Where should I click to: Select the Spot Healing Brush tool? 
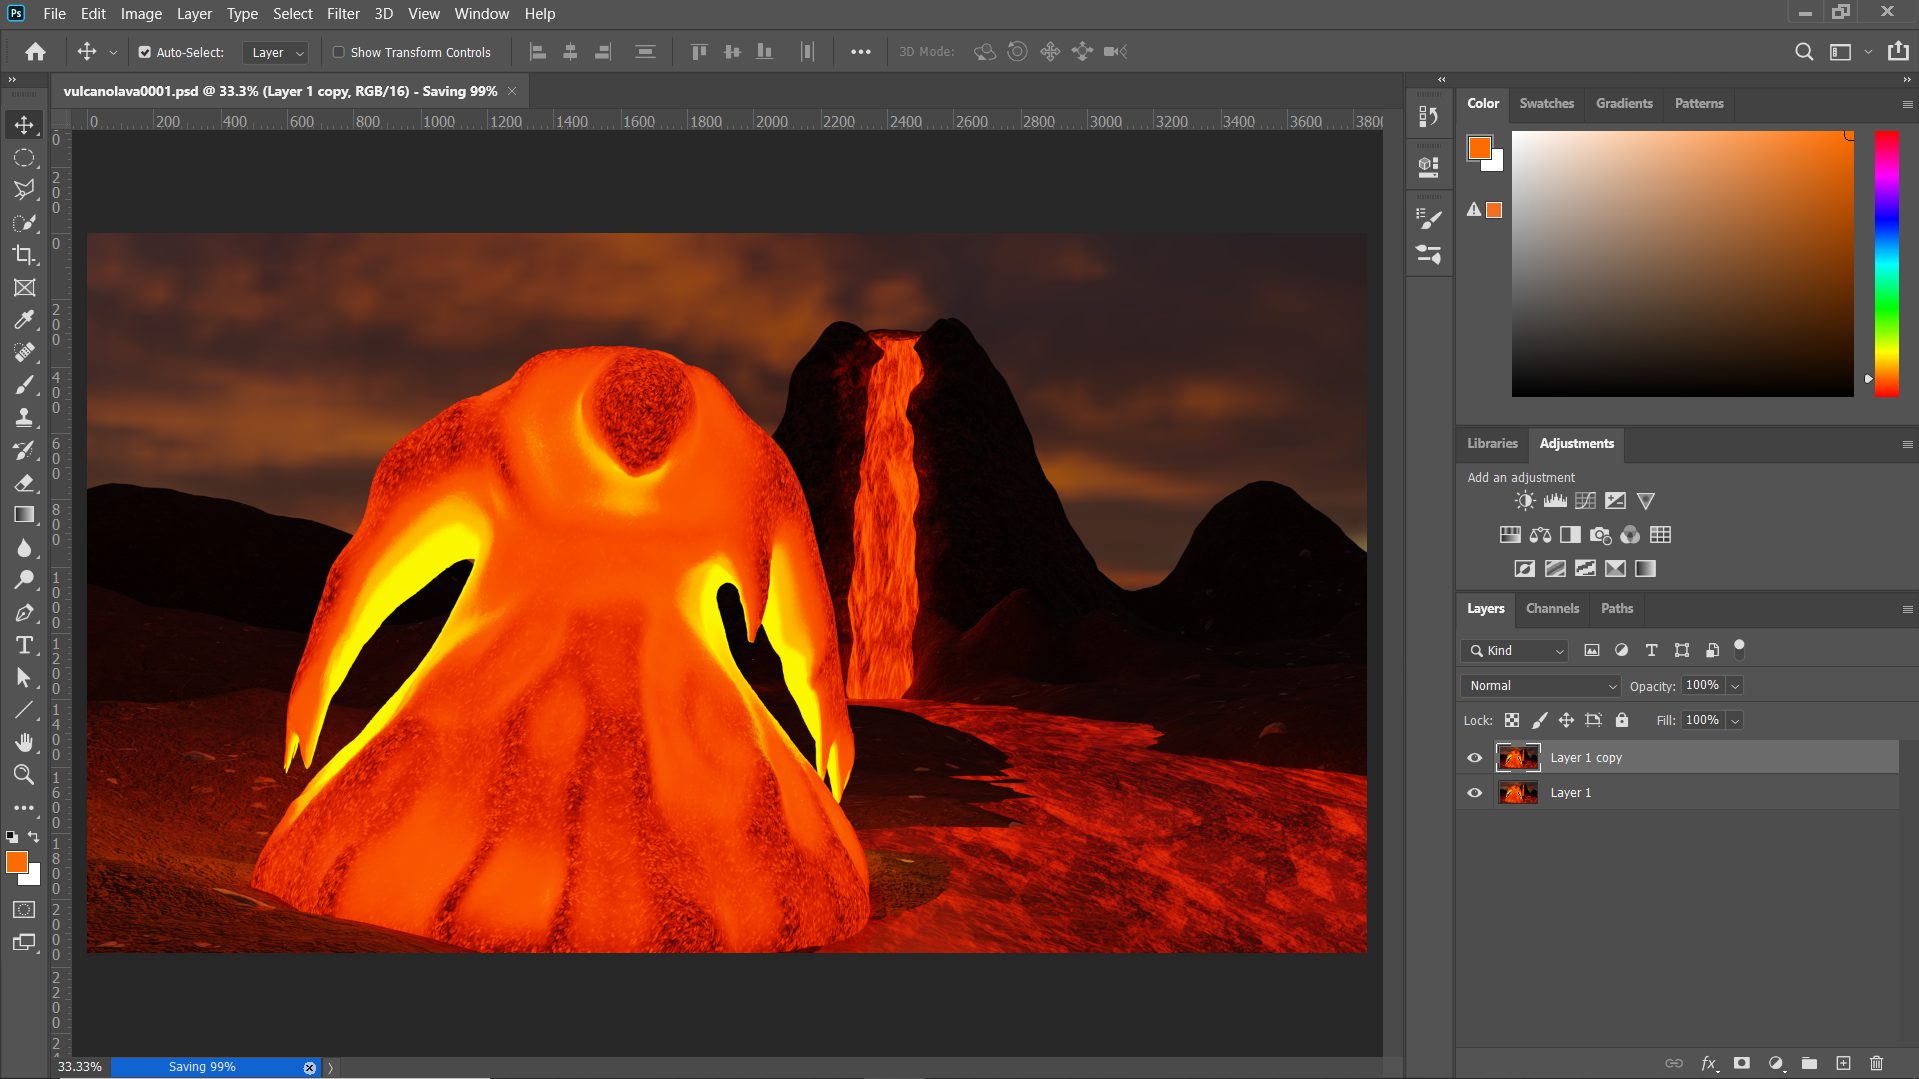click(24, 353)
